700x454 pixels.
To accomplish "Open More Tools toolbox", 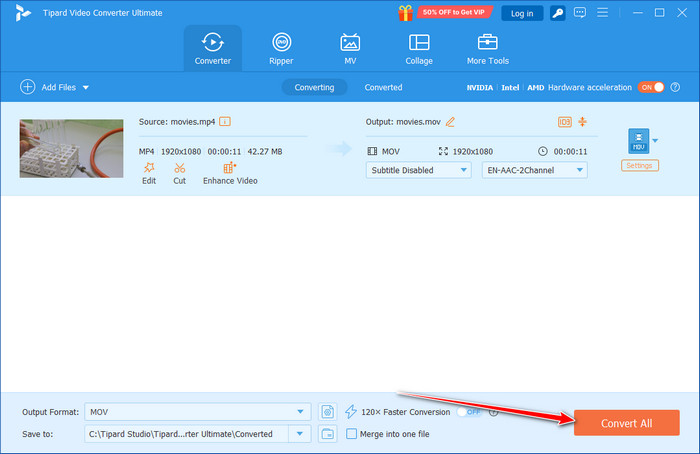I will pos(488,48).
